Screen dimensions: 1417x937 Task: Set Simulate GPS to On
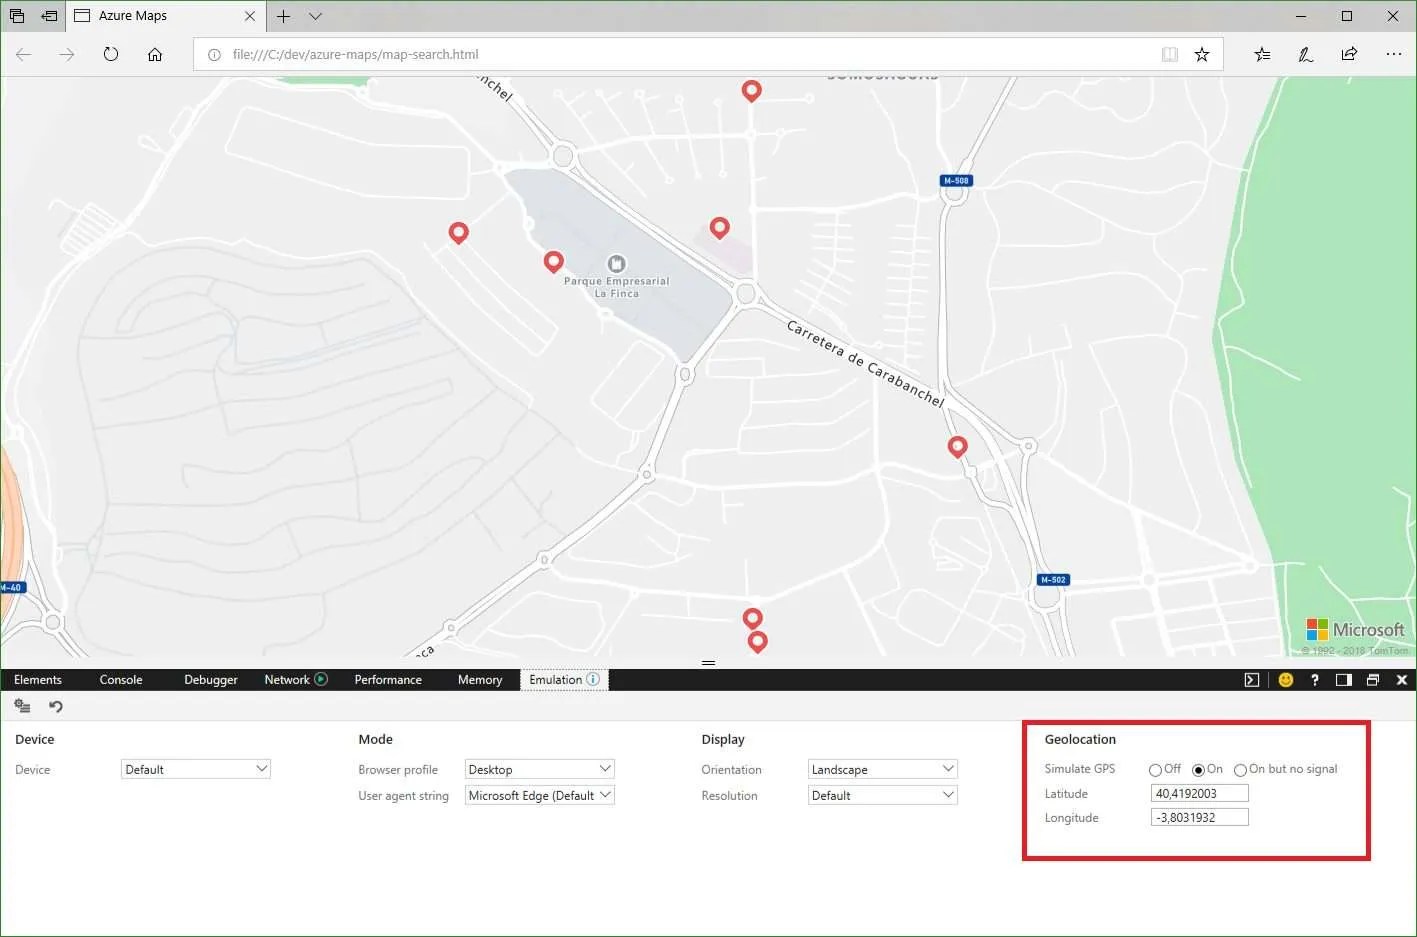pyautogui.click(x=1198, y=770)
